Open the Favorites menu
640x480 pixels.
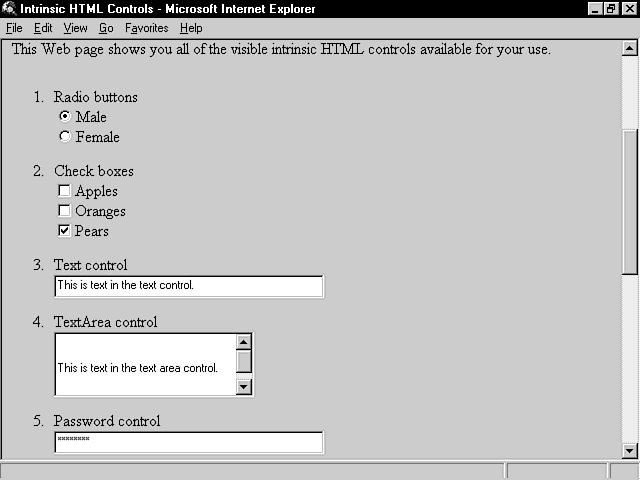click(147, 28)
